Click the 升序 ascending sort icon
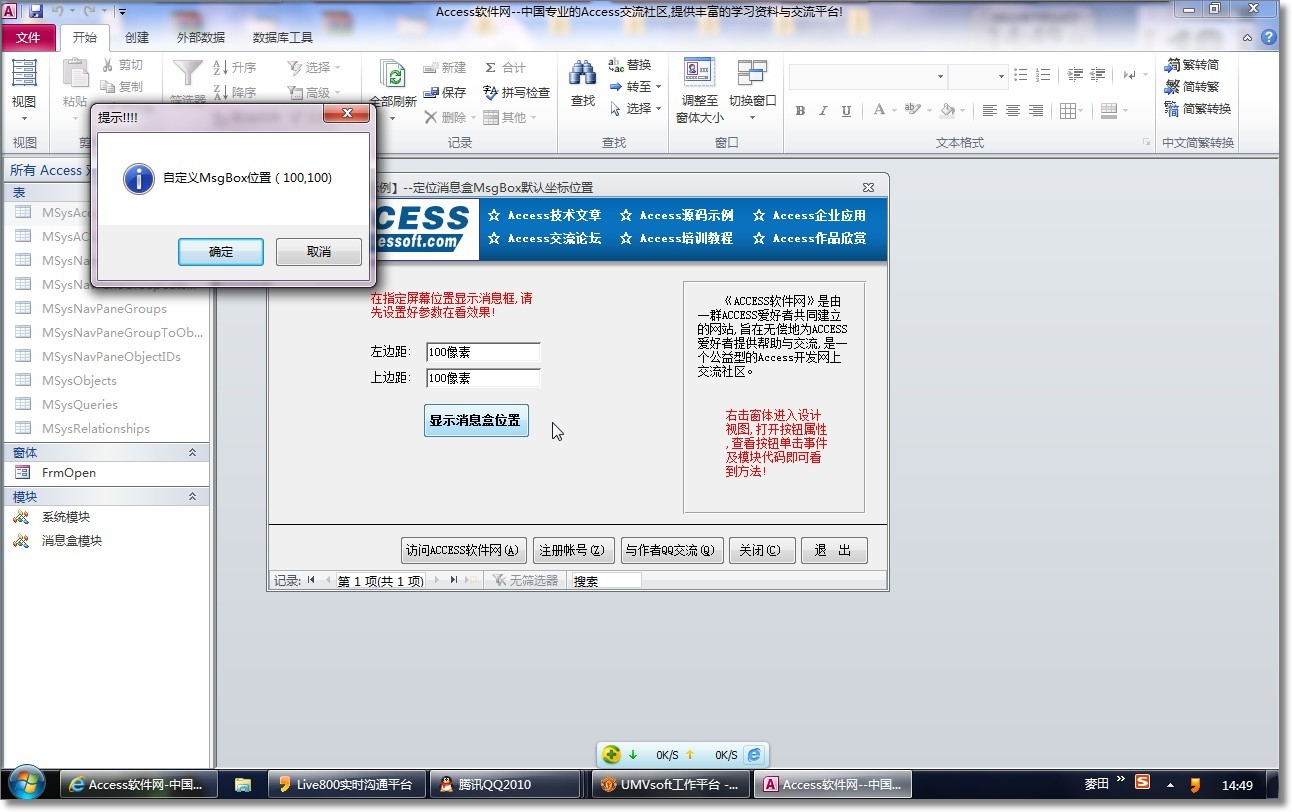This screenshot has width=1292, height=812. (x=221, y=67)
